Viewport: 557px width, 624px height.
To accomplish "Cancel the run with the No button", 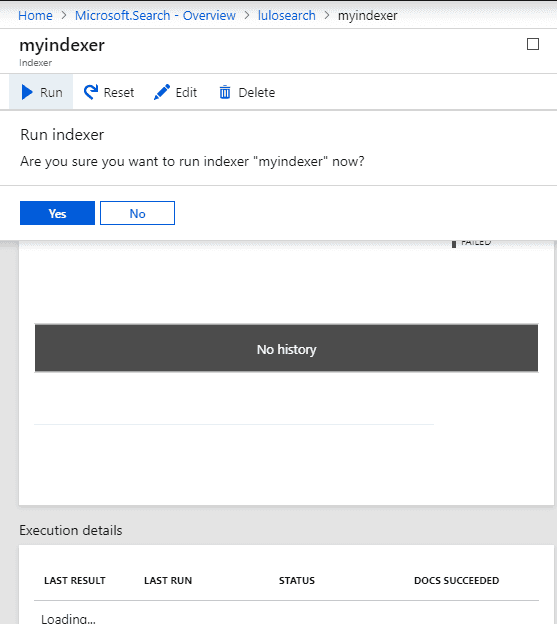I will [x=137, y=213].
